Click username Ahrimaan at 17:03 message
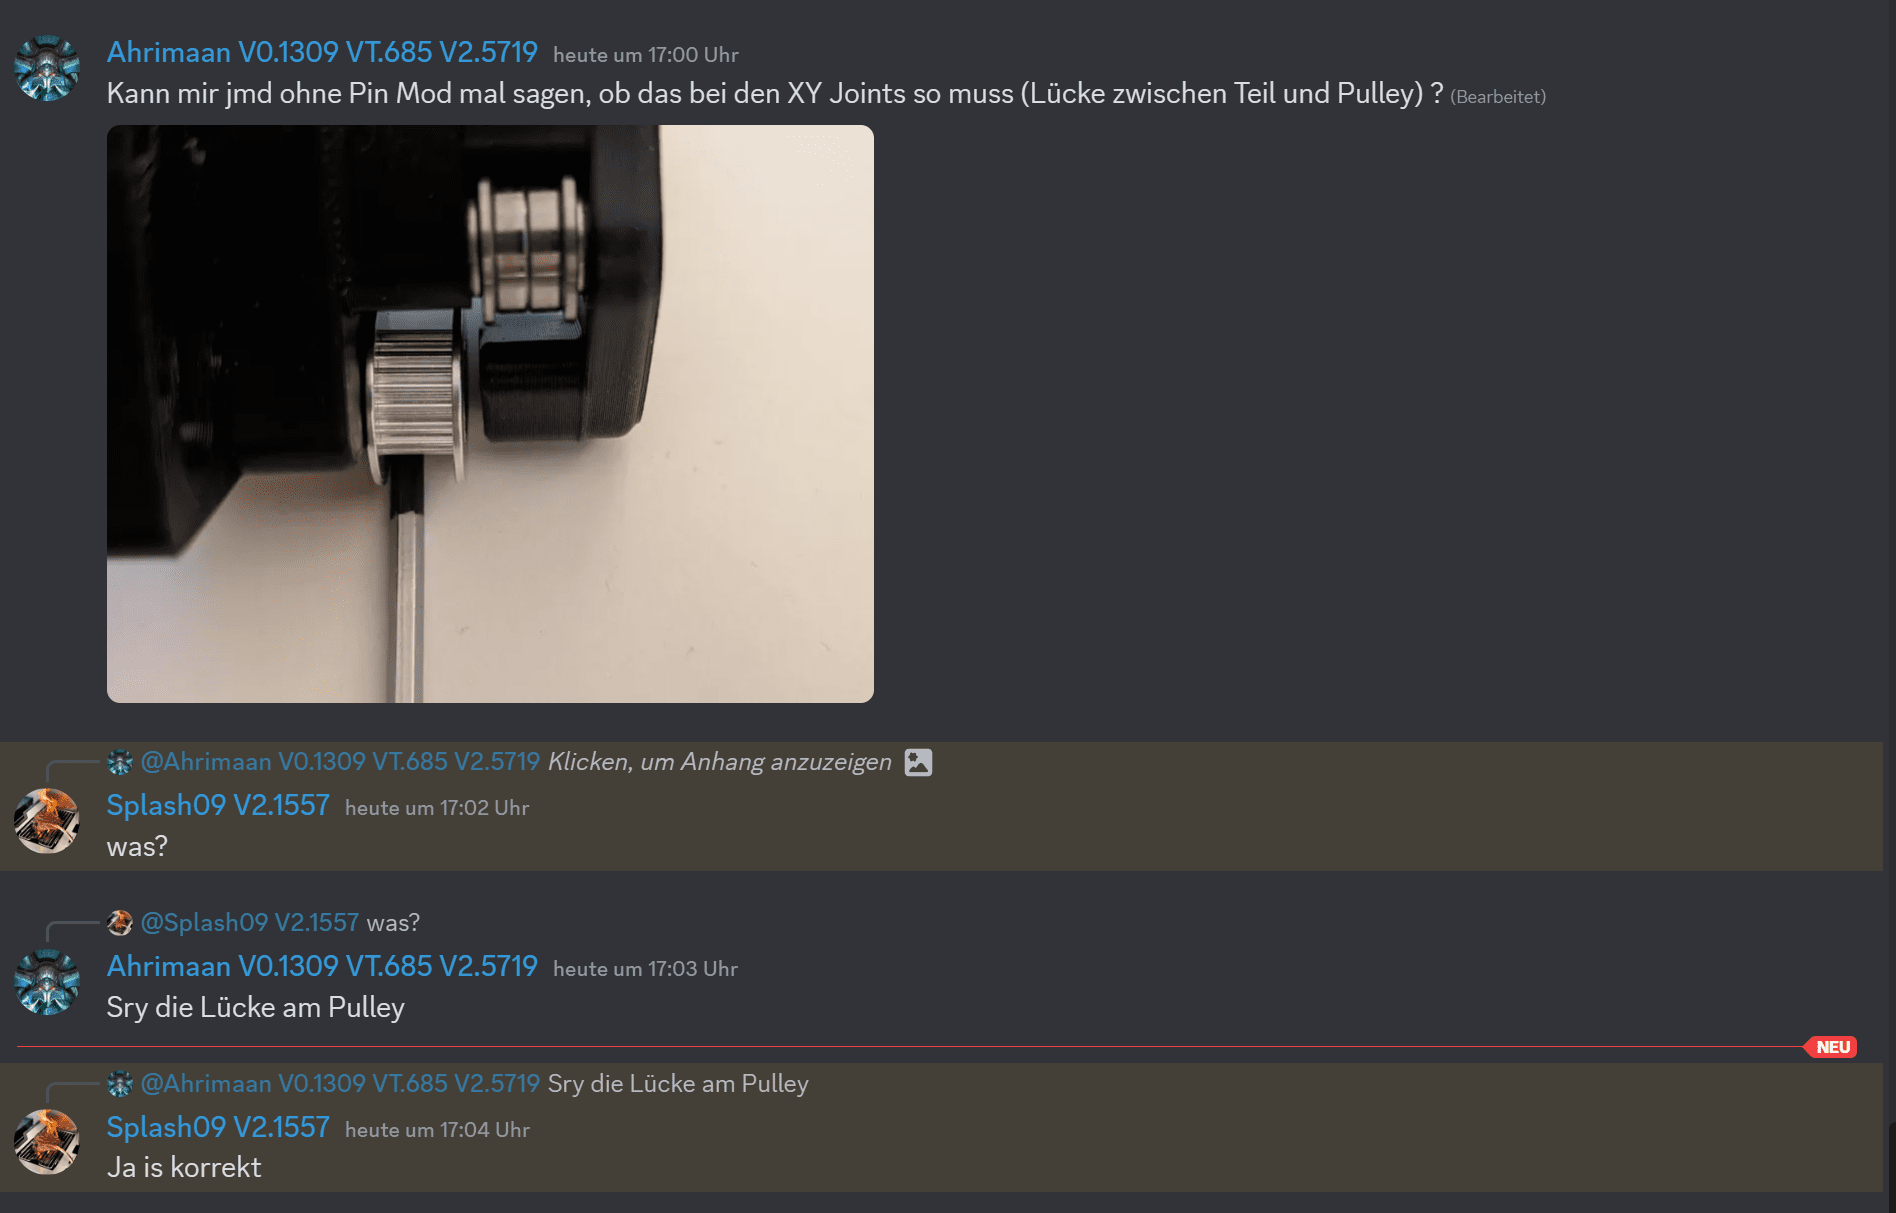This screenshot has height=1213, width=1896. tap(322, 966)
